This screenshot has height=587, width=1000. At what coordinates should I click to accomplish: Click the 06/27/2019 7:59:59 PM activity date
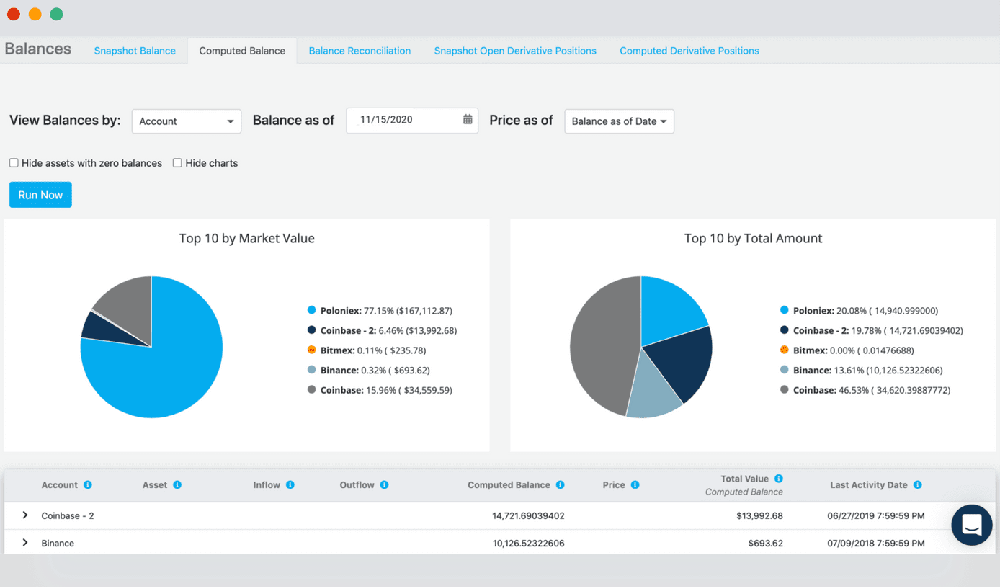[x=876, y=516]
